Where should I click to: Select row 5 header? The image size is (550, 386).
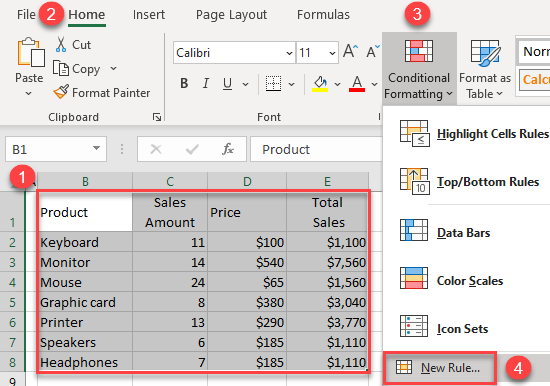point(13,302)
